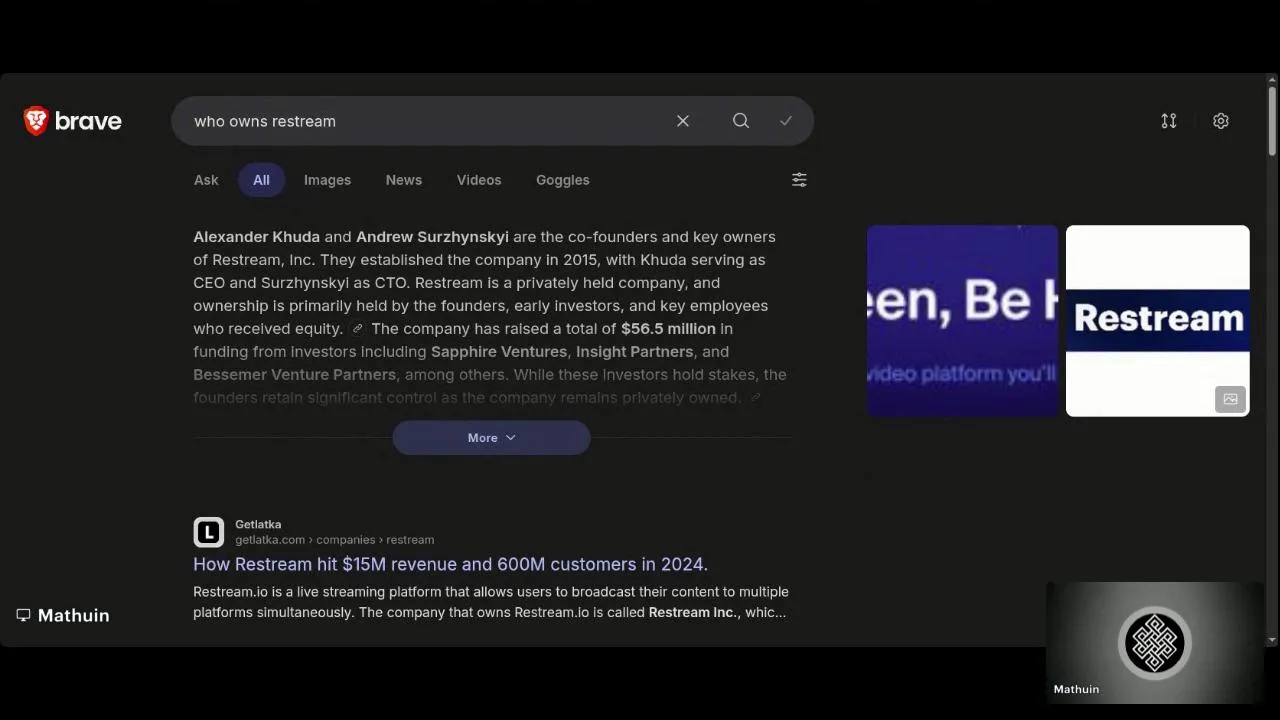Click 'Insight Partners' in the answer
Viewport: 1280px width, 720px height.
[x=635, y=352]
